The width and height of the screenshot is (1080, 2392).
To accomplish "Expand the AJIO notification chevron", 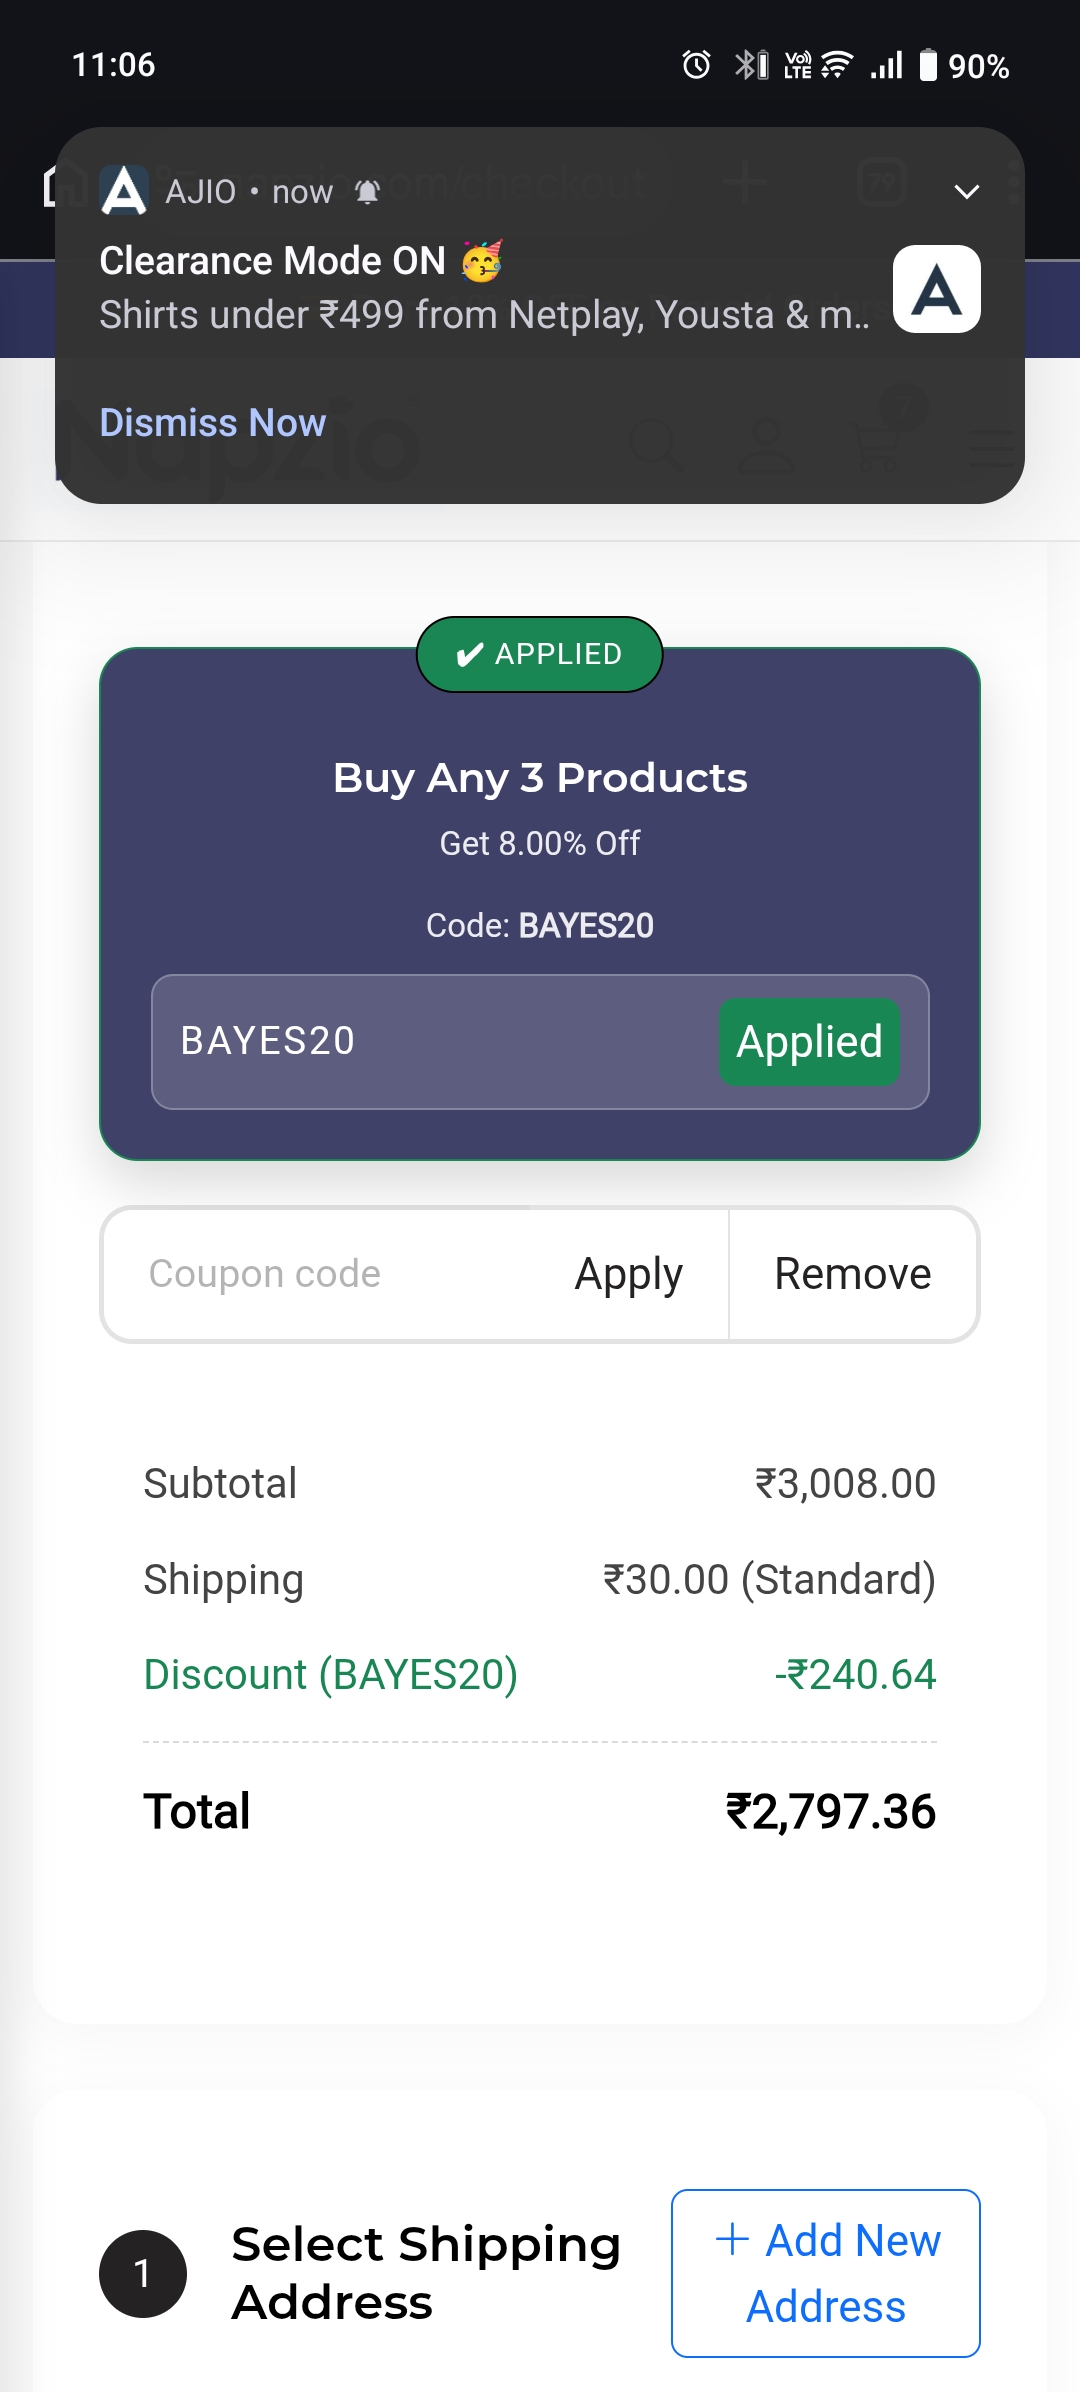I will point(966,191).
